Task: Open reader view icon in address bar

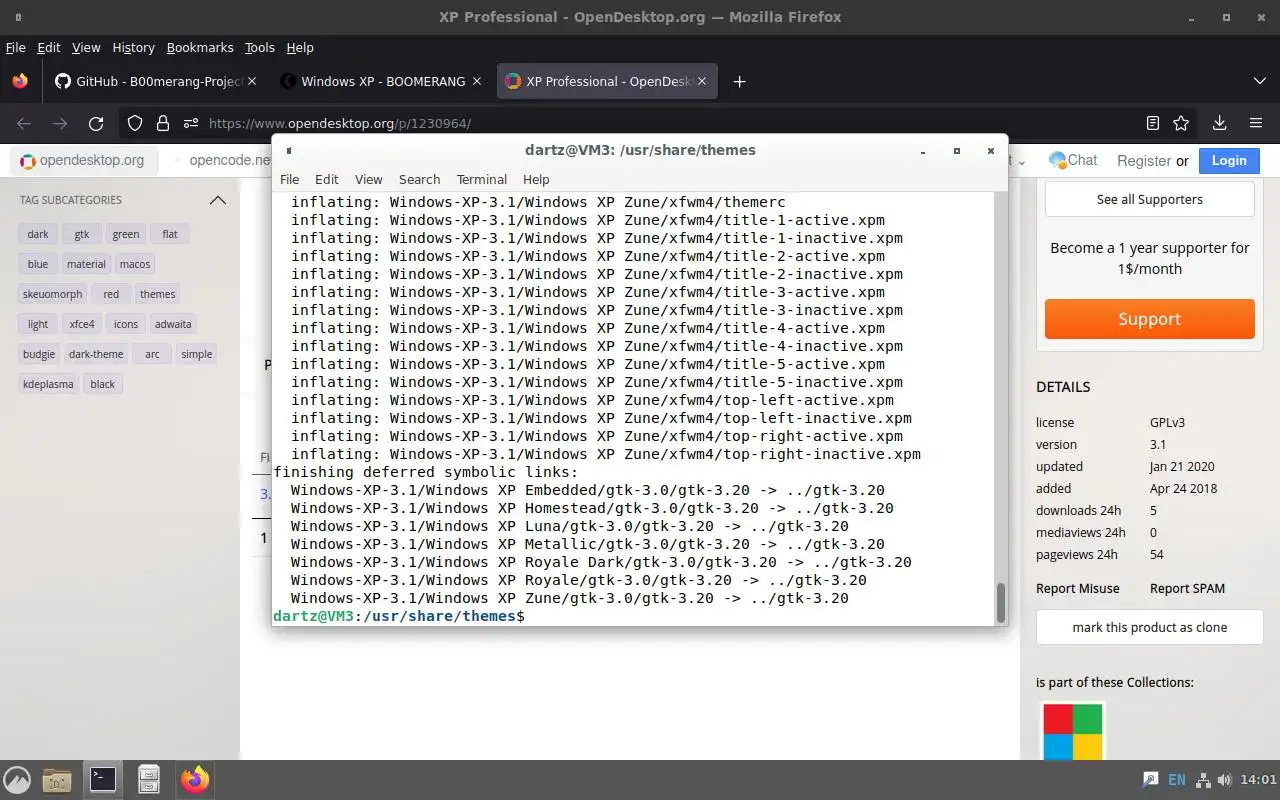Action: pos(1153,123)
